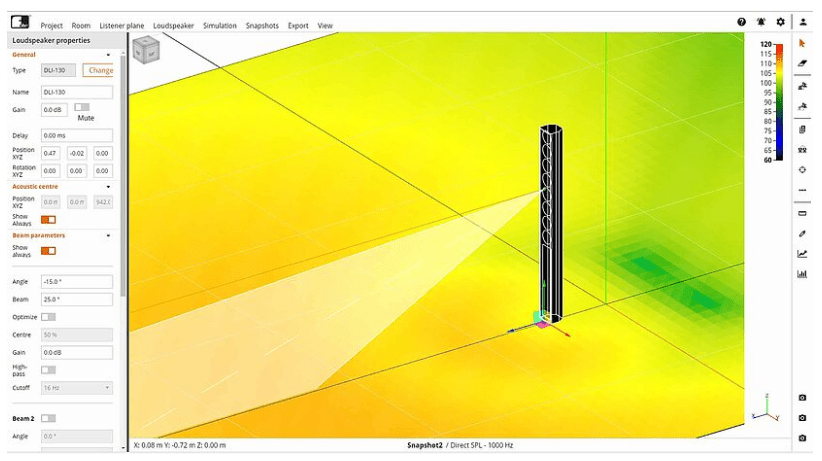Toggle the Mute switch
The width and height of the screenshot is (822, 461).
[x=81, y=107]
